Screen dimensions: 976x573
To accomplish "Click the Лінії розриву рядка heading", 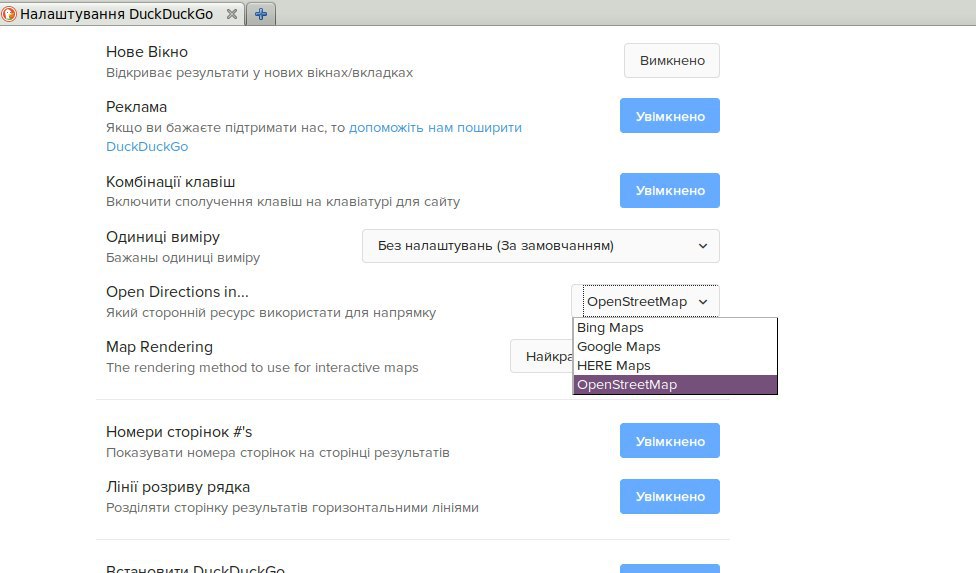I will 178,487.
